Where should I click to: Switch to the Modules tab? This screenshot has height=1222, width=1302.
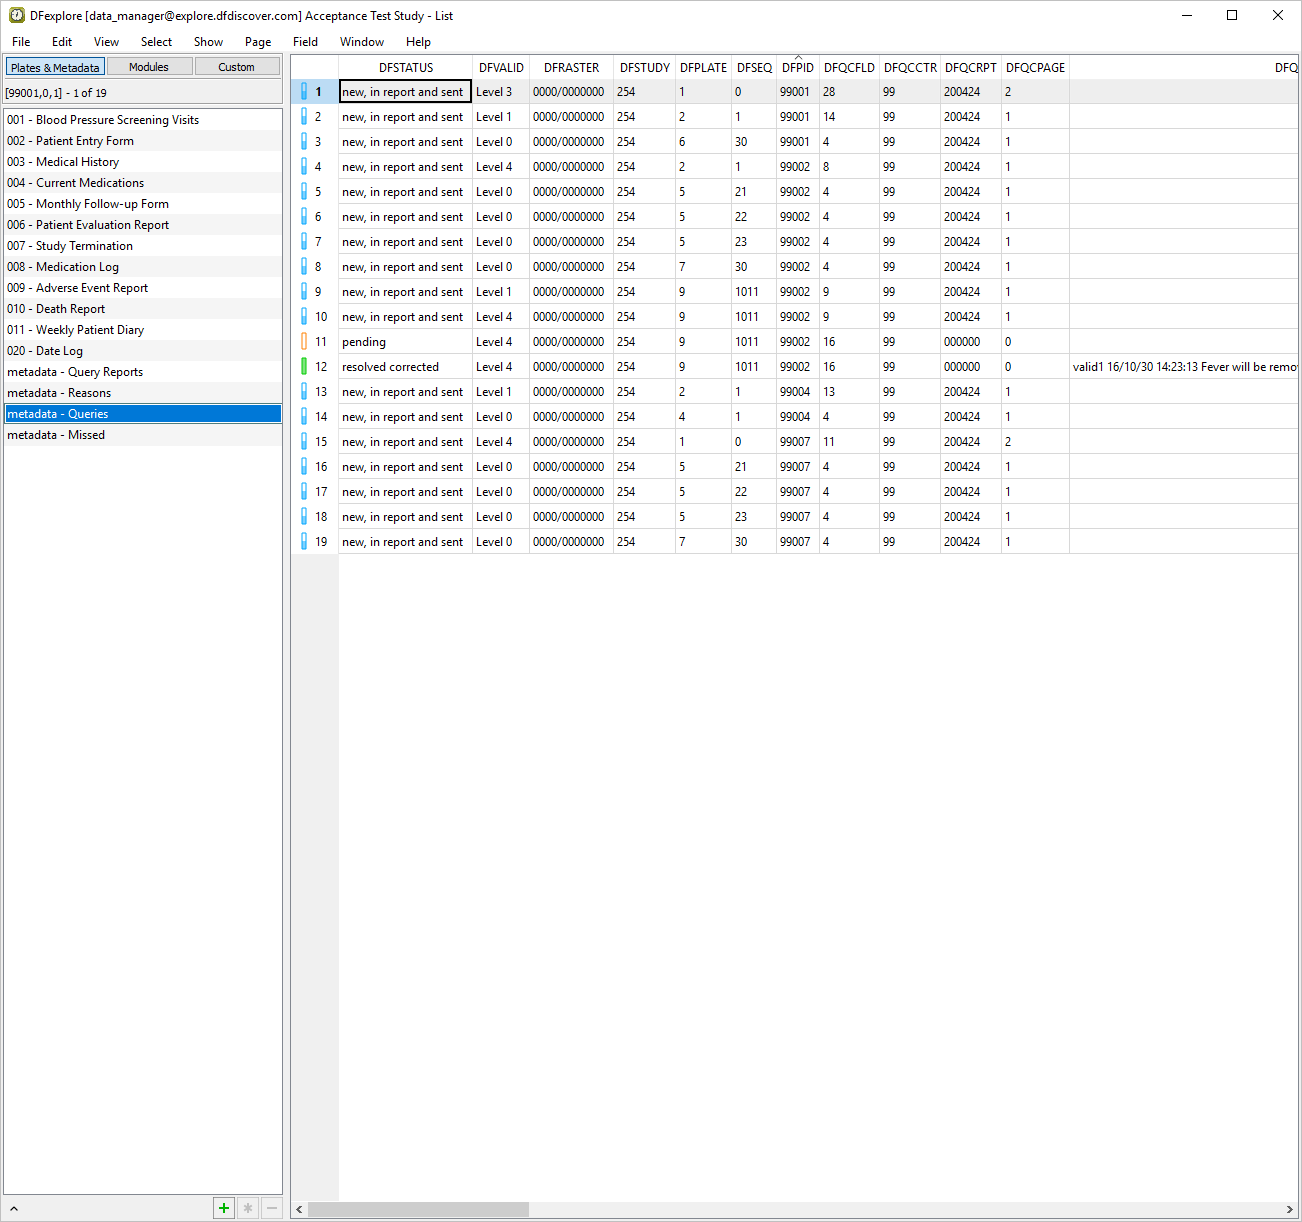point(149,67)
